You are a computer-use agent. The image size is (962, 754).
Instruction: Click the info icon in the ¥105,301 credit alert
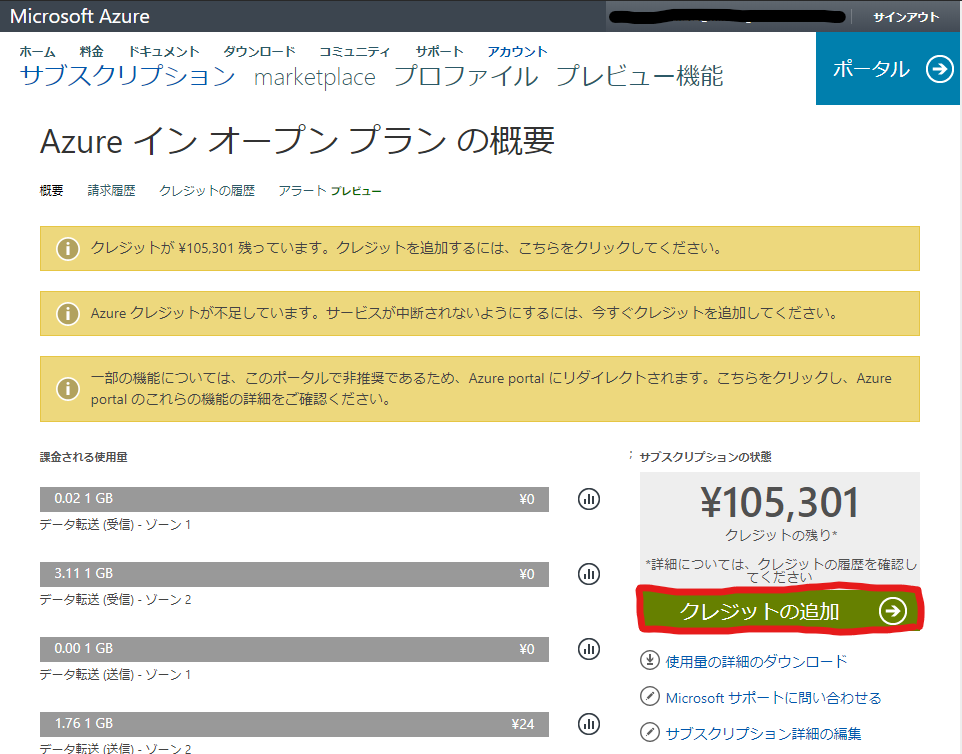[x=67, y=248]
